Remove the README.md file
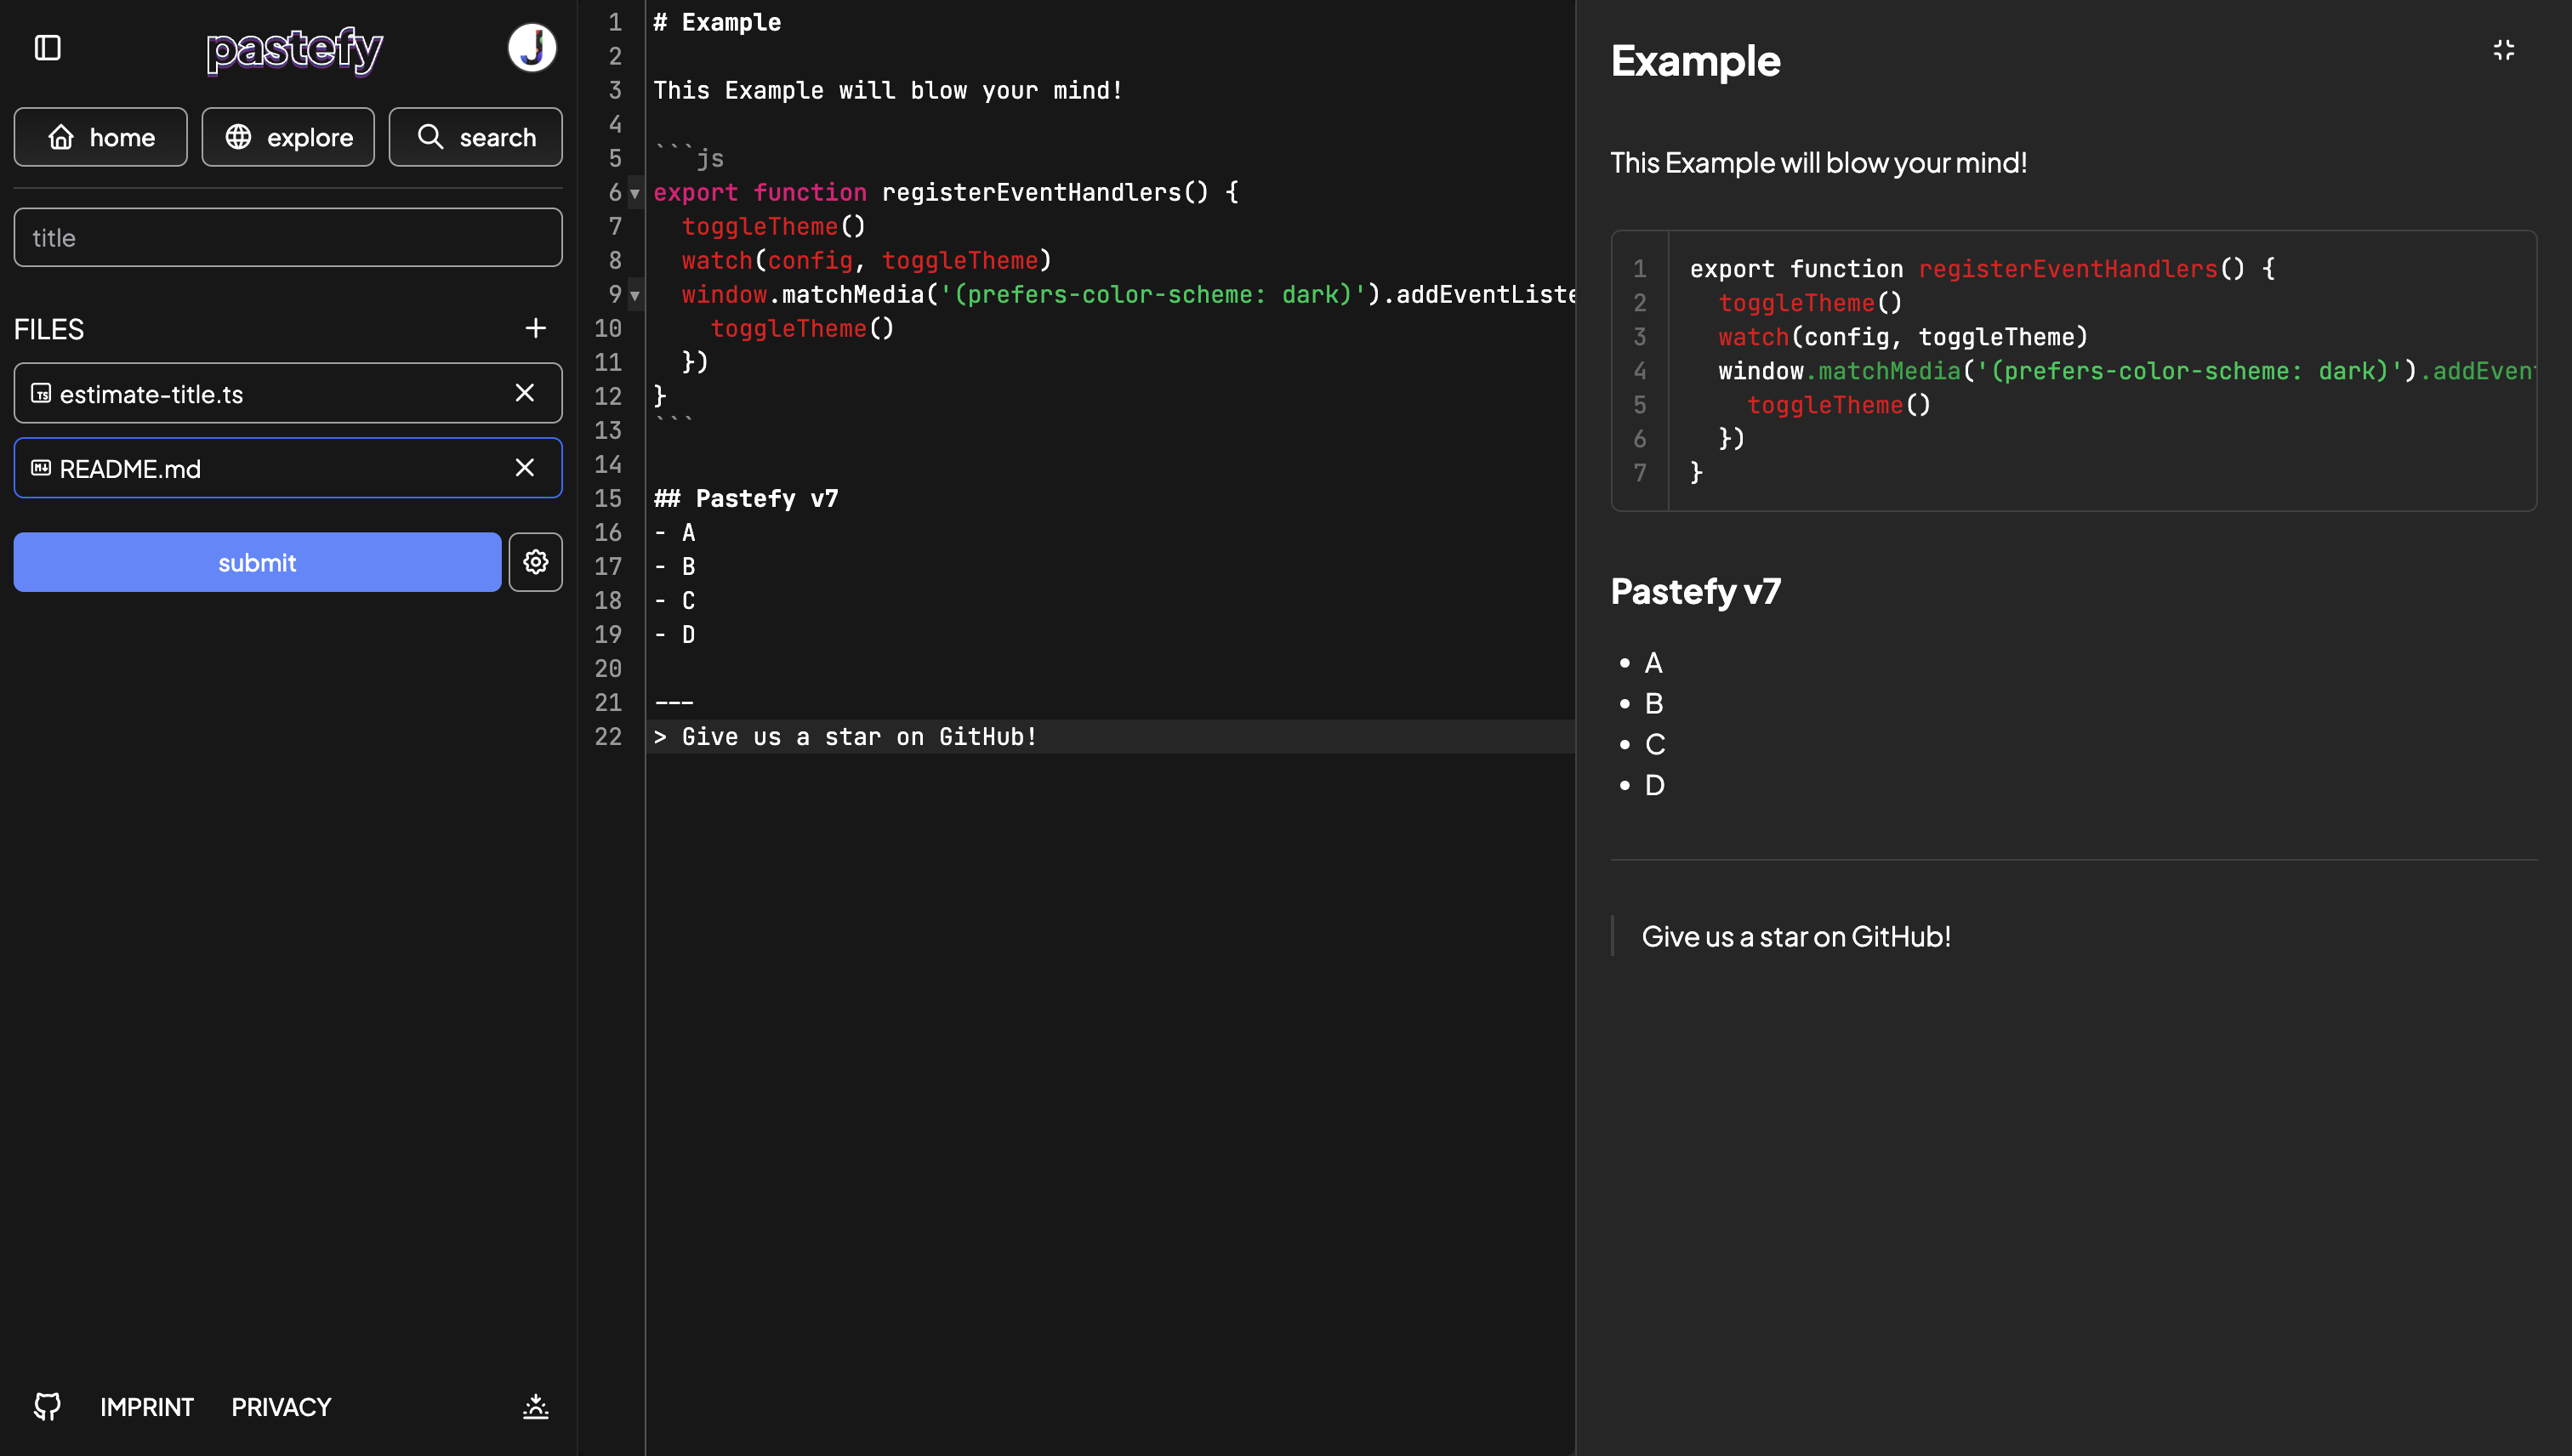Viewport: 2572px width, 1456px height. 525,468
